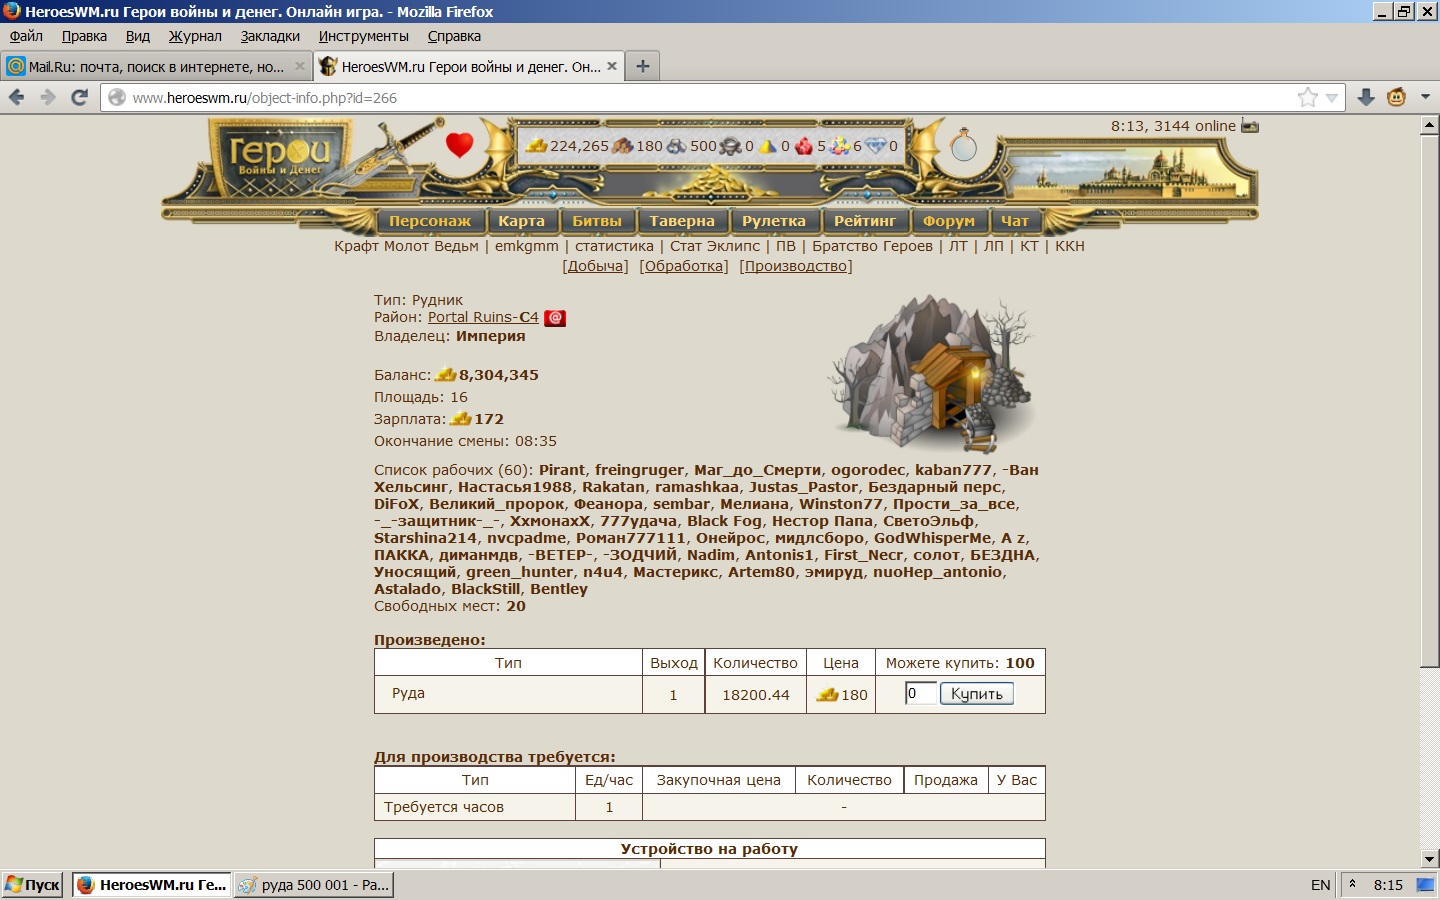Viewport: 1440px width, 900px height.
Task: Click the gold icon next to Баланс
Action: [446, 375]
